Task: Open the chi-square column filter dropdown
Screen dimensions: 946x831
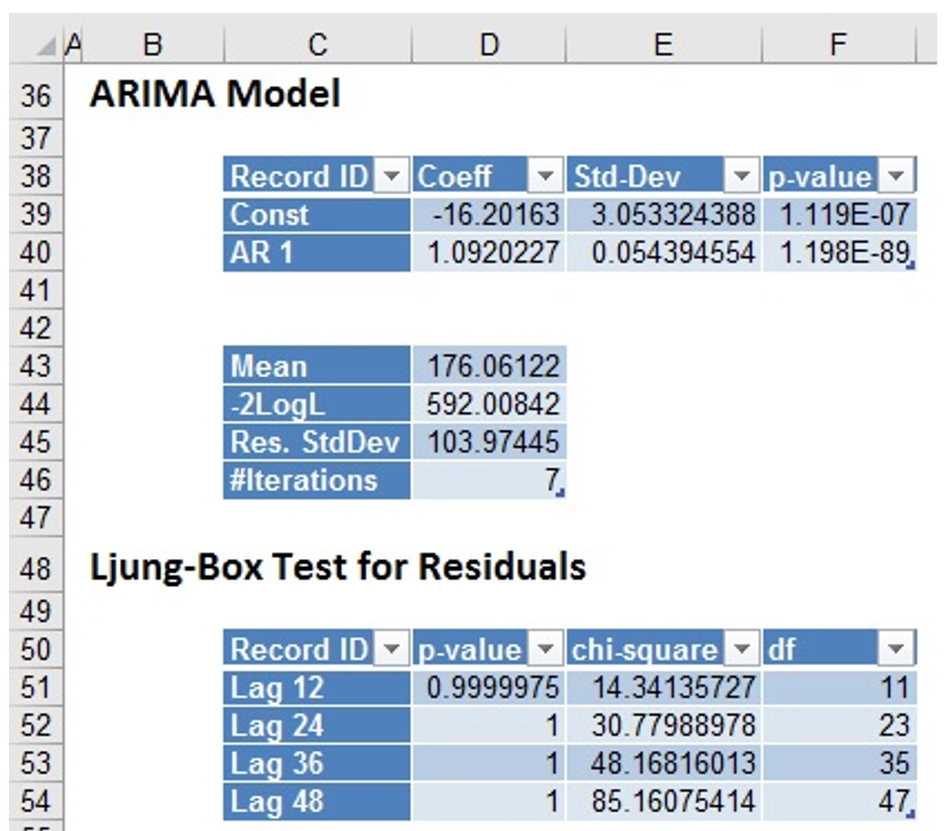Action: point(742,650)
